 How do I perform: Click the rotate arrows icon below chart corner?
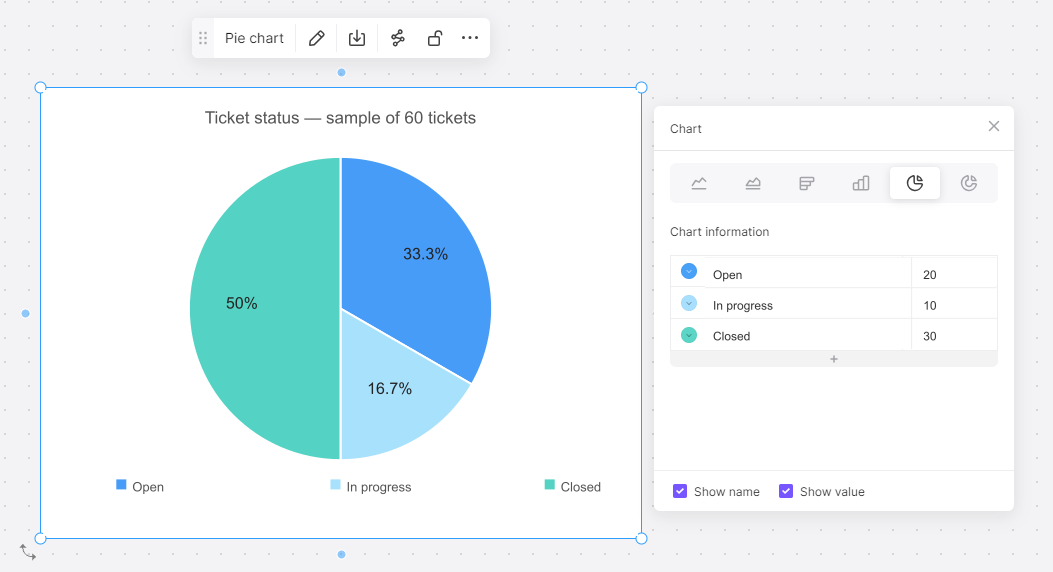(28, 553)
